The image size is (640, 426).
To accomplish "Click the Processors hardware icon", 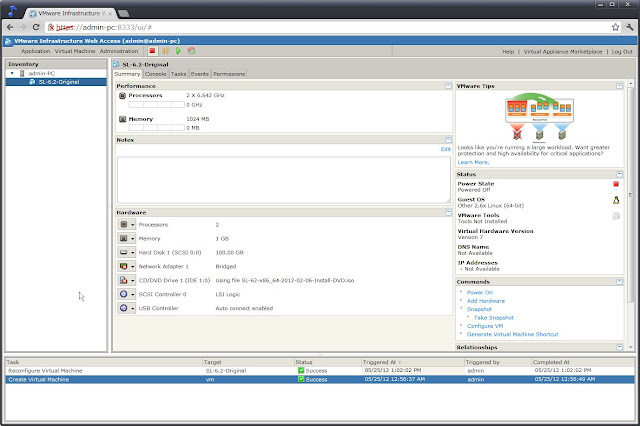I will [124, 224].
